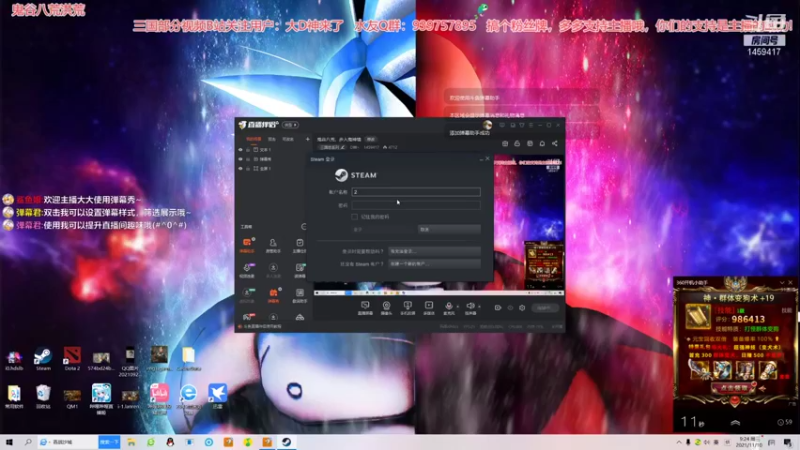Click the Steam password field
Viewport: 800px width, 450px height.
pyautogui.click(x=416, y=205)
